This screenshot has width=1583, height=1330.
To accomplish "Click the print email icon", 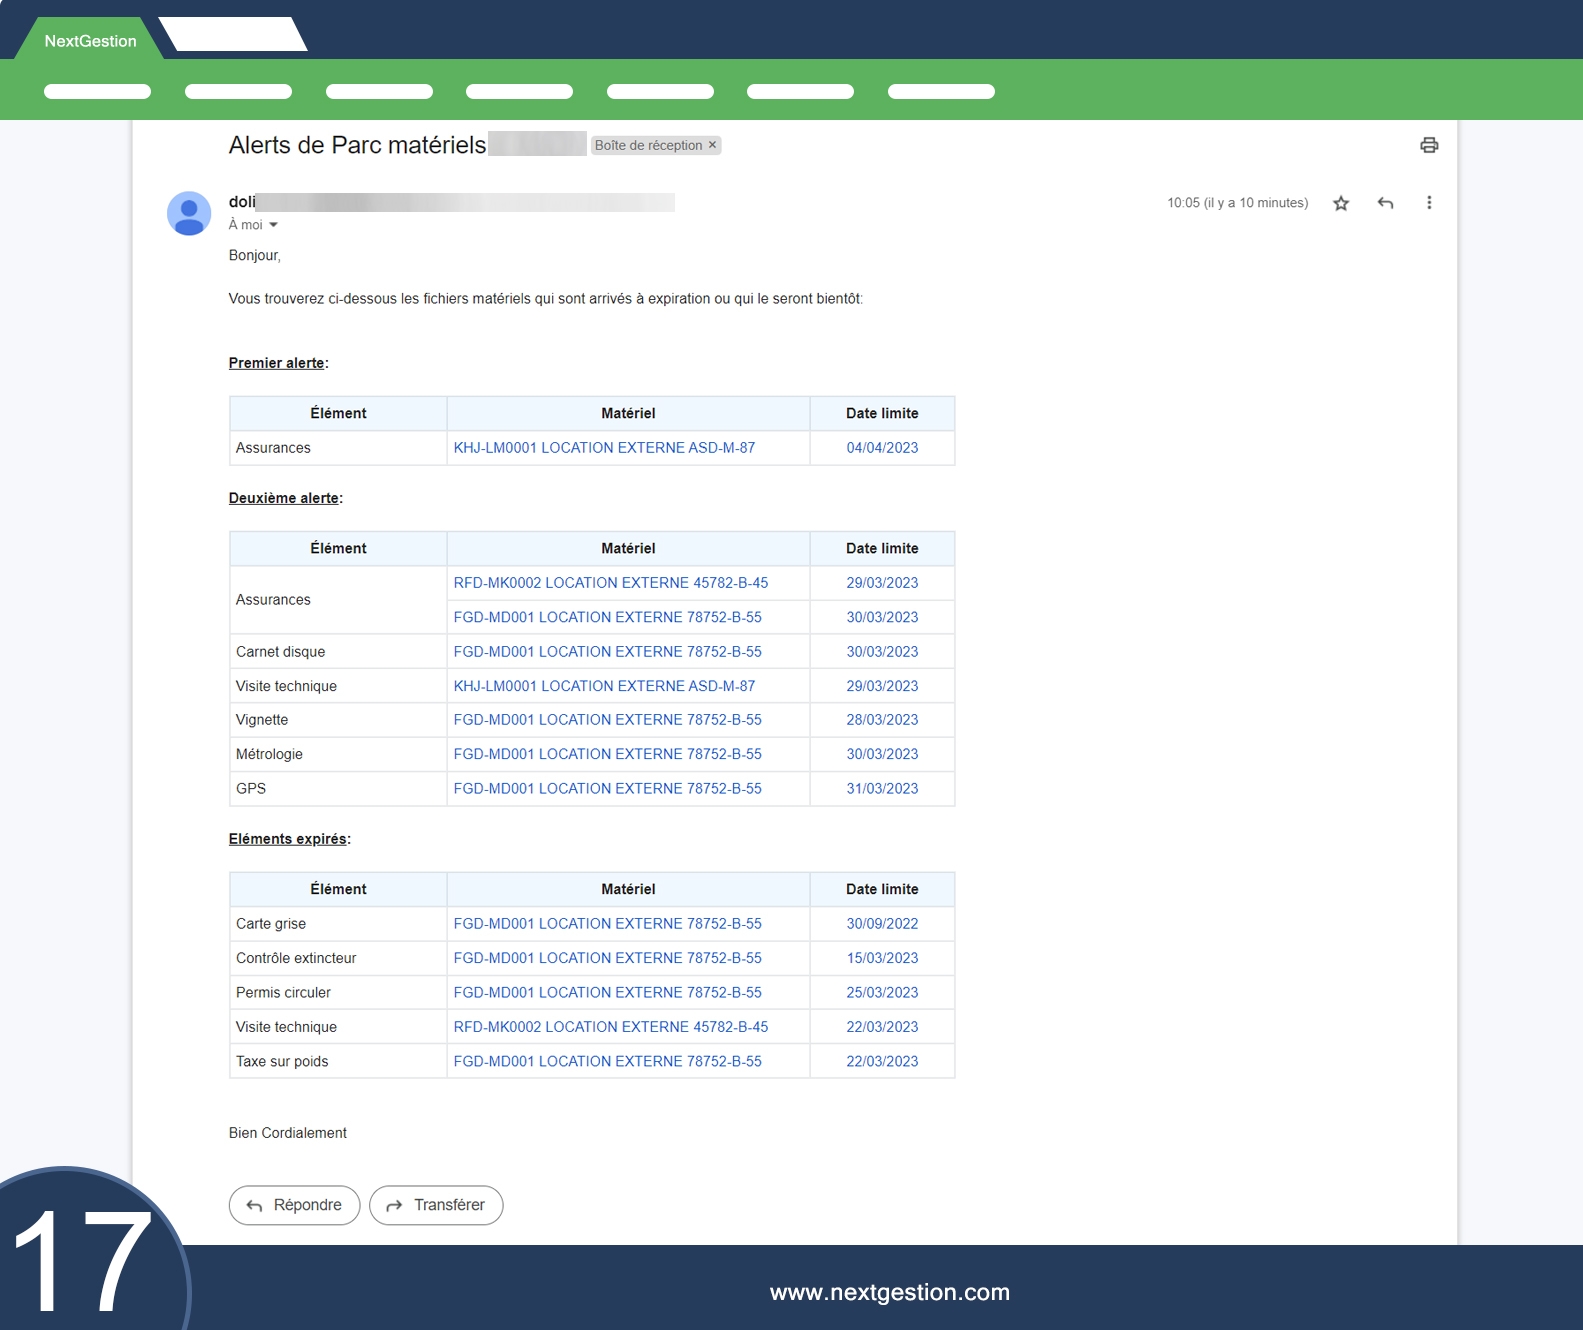I will 1429,145.
